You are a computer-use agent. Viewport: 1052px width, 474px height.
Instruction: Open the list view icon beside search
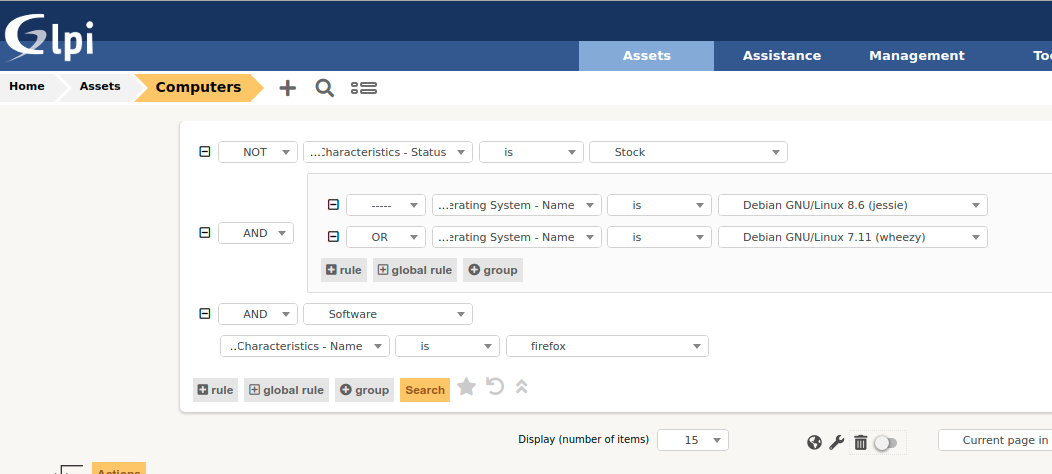[364, 88]
